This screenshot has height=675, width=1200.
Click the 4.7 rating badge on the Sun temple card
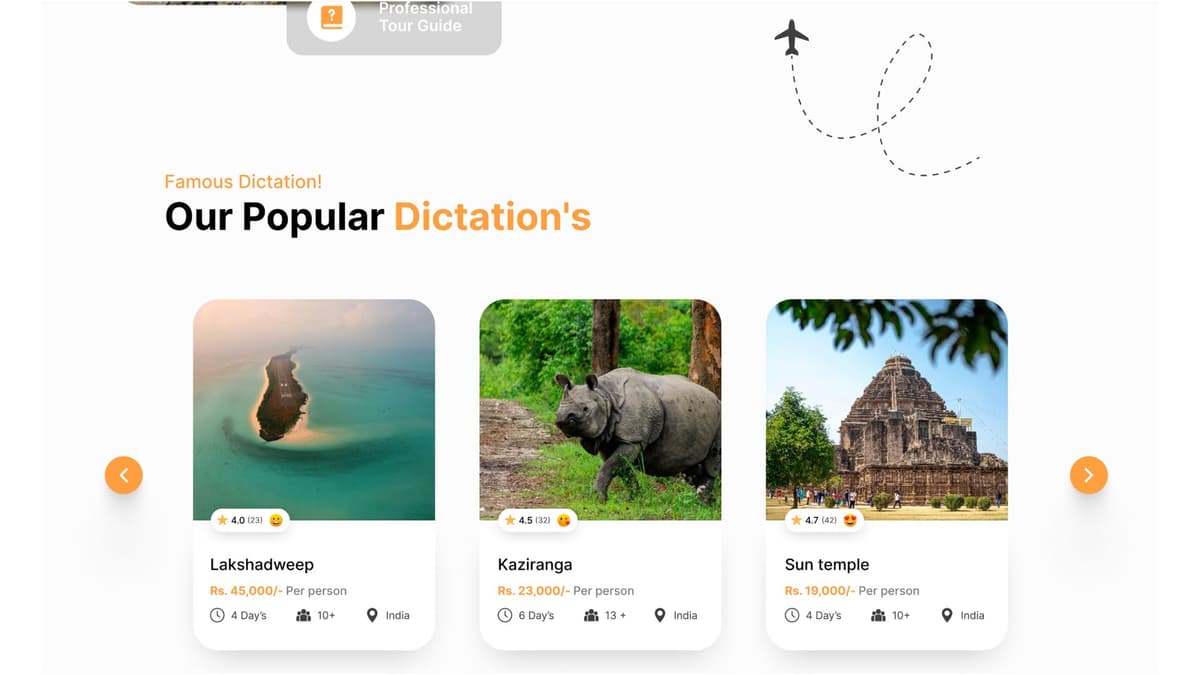825,520
